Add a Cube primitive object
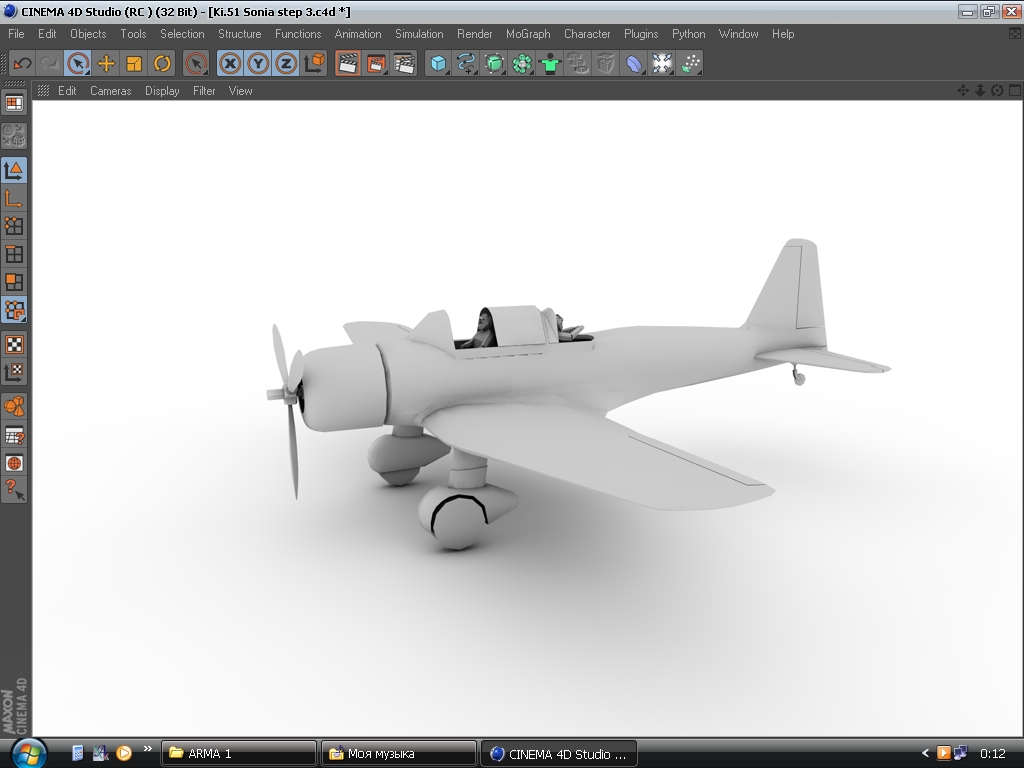The image size is (1024, 768). (x=438, y=64)
